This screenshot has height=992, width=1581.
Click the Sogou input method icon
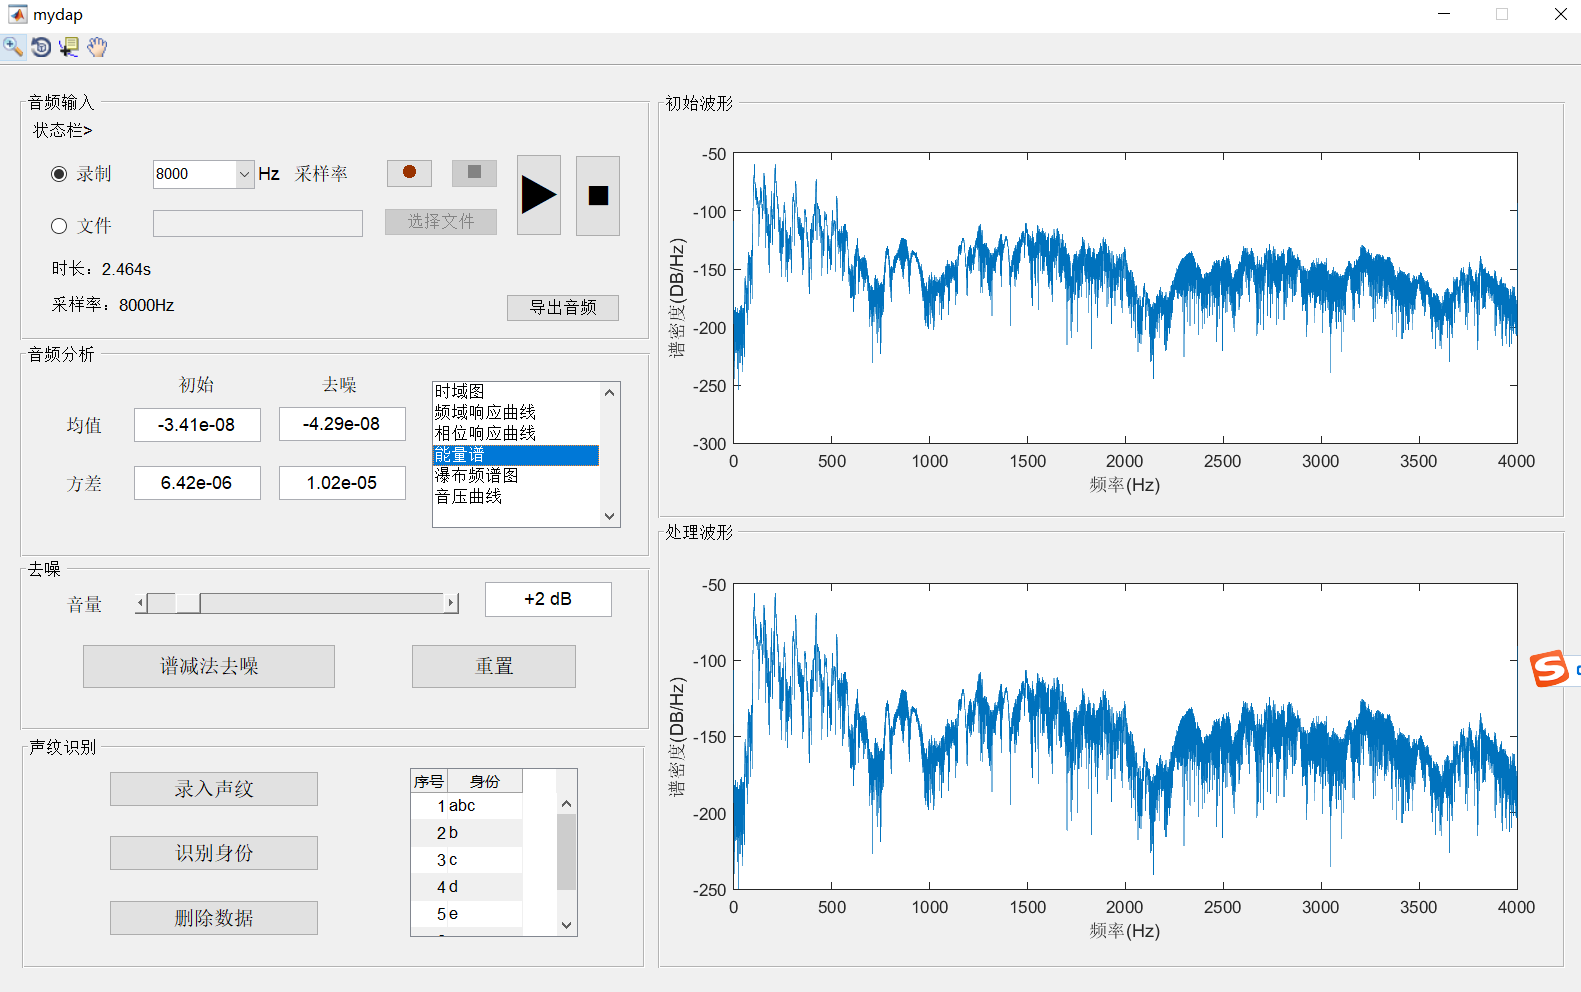1549,668
